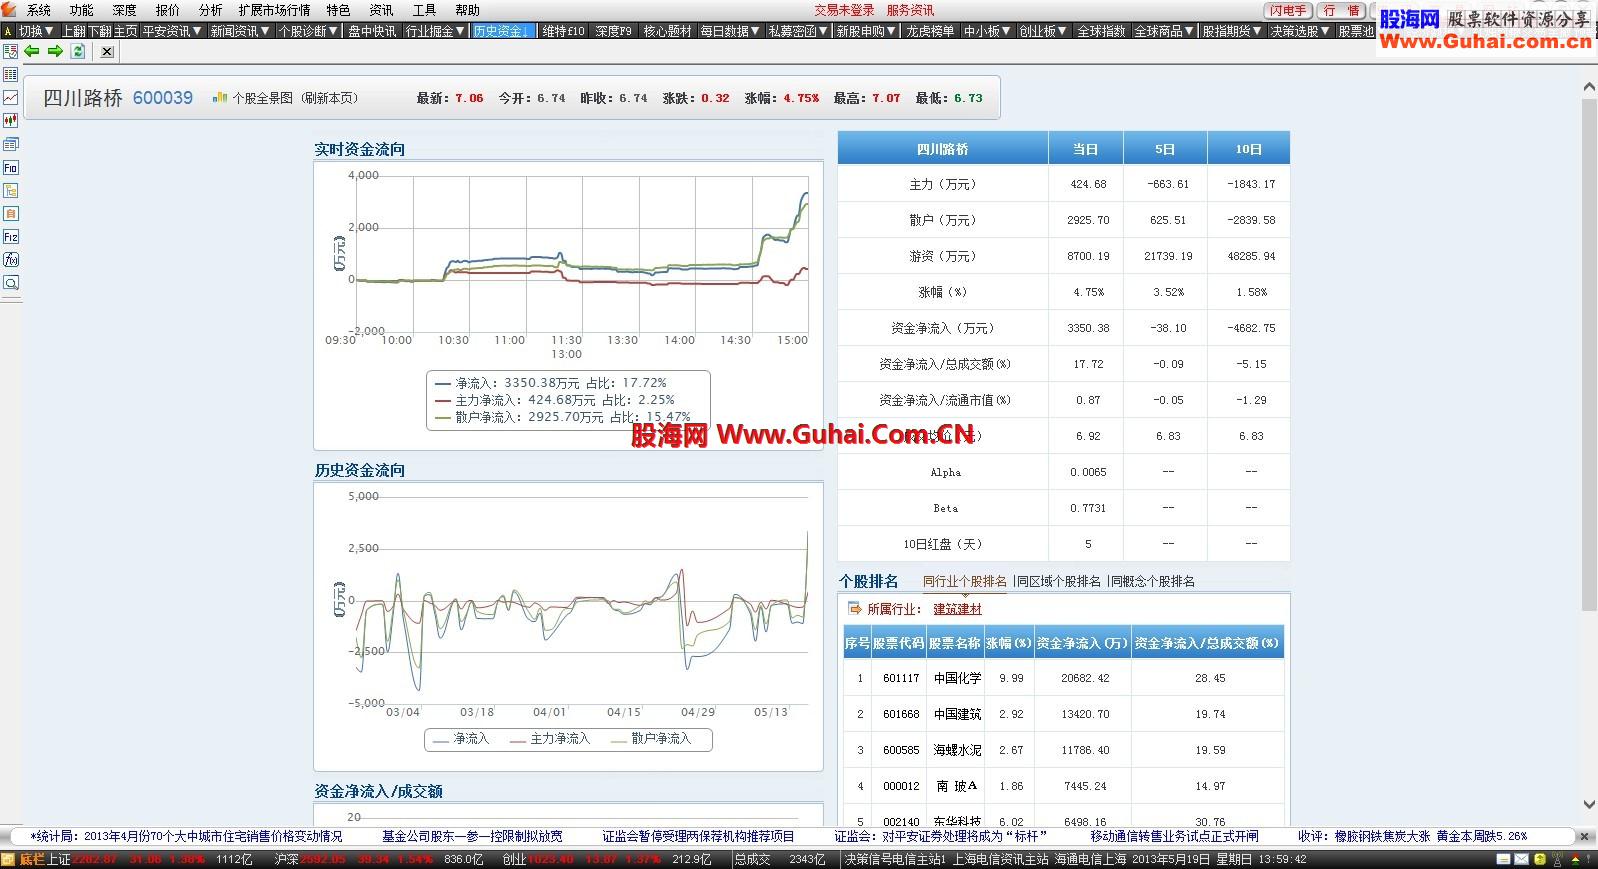Image resolution: width=1598 pixels, height=869 pixels.
Task: Expand the 私募密函 dropdown
Action: (798, 31)
